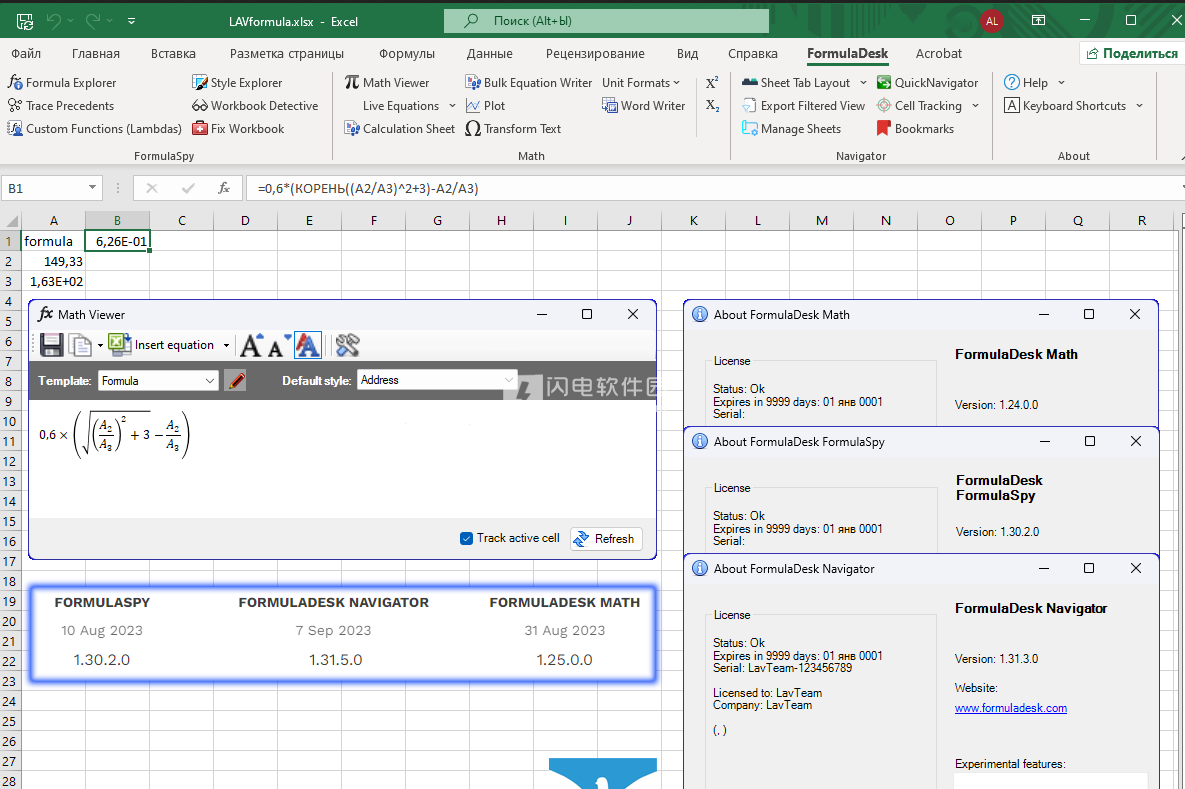Image resolution: width=1185 pixels, height=789 pixels.
Task: Open the Формулы ribbon tab
Action: (x=407, y=54)
